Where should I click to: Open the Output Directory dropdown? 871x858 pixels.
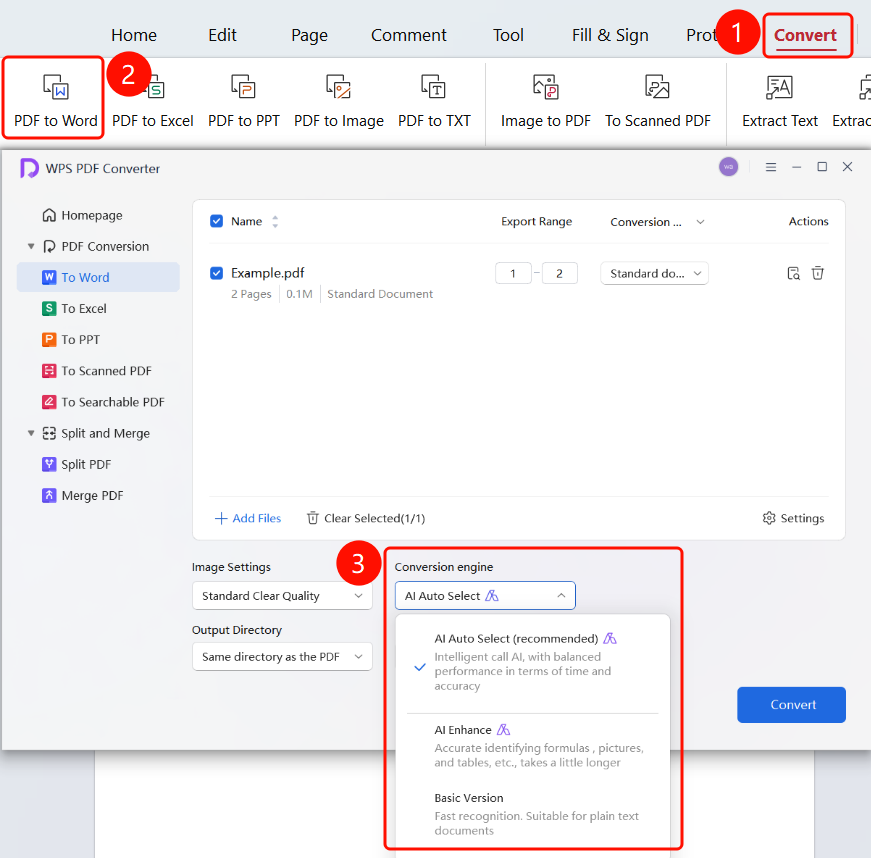coord(282,657)
